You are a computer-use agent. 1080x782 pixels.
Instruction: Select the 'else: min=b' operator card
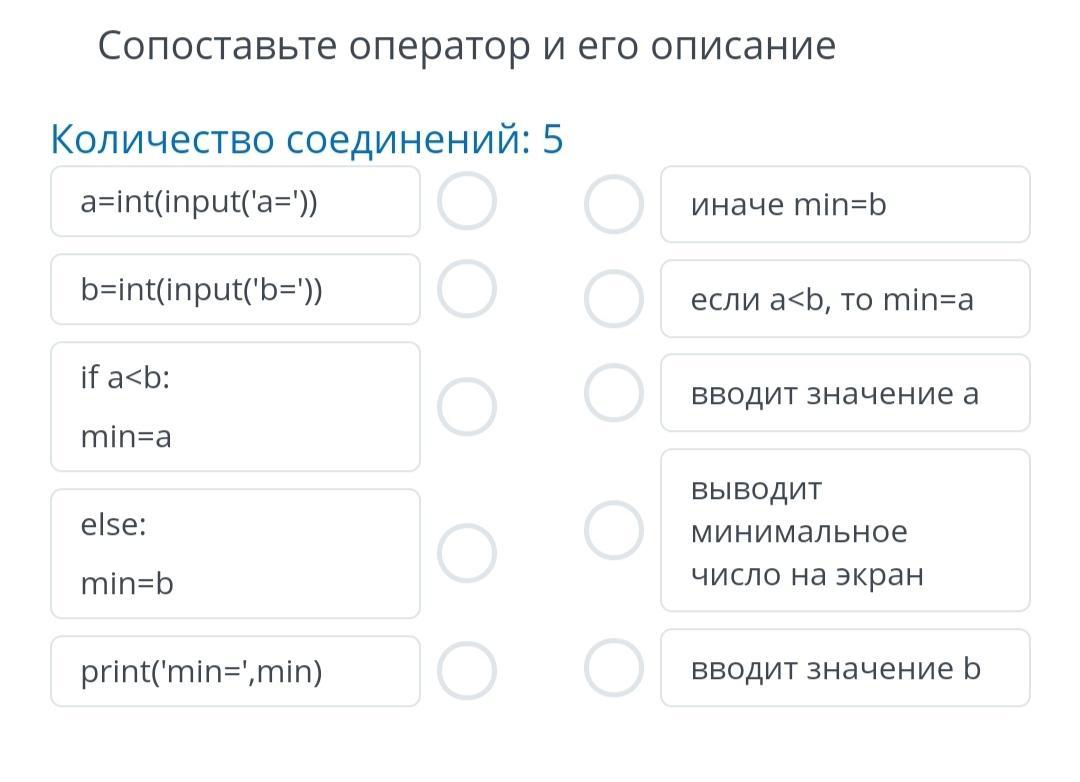pyautogui.click(x=235, y=554)
